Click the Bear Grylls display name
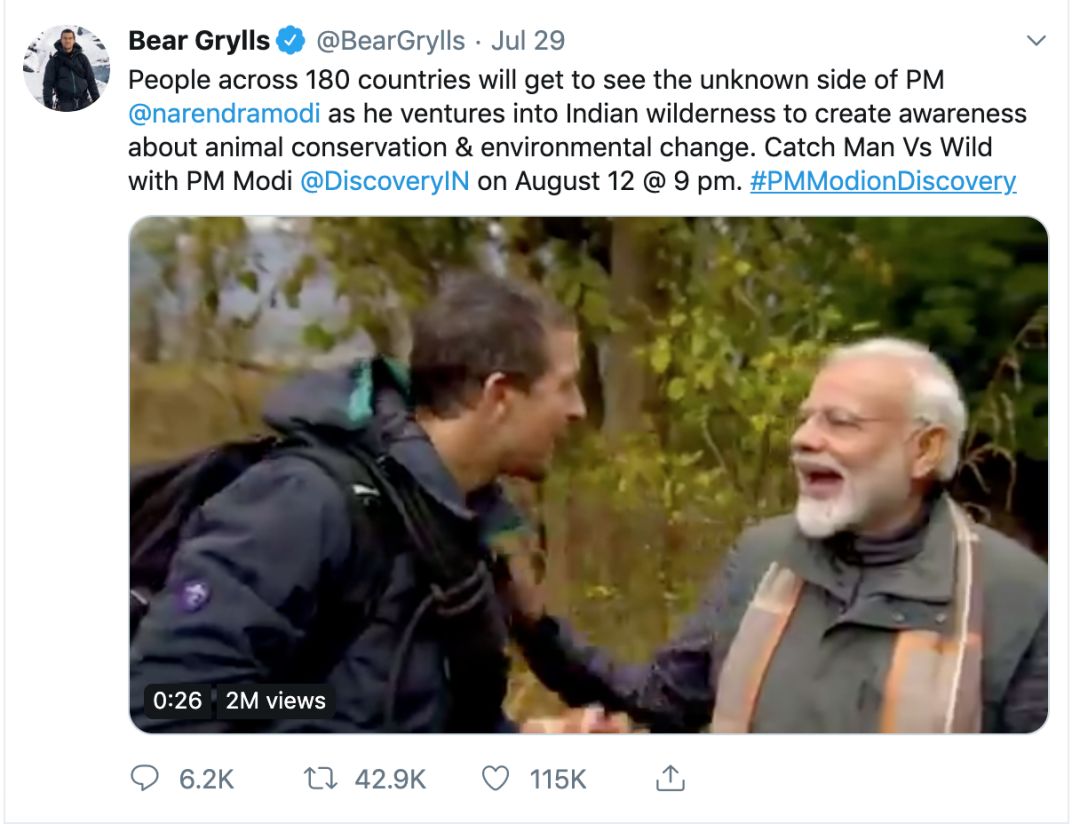The image size is (1080, 824). pos(199,41)
